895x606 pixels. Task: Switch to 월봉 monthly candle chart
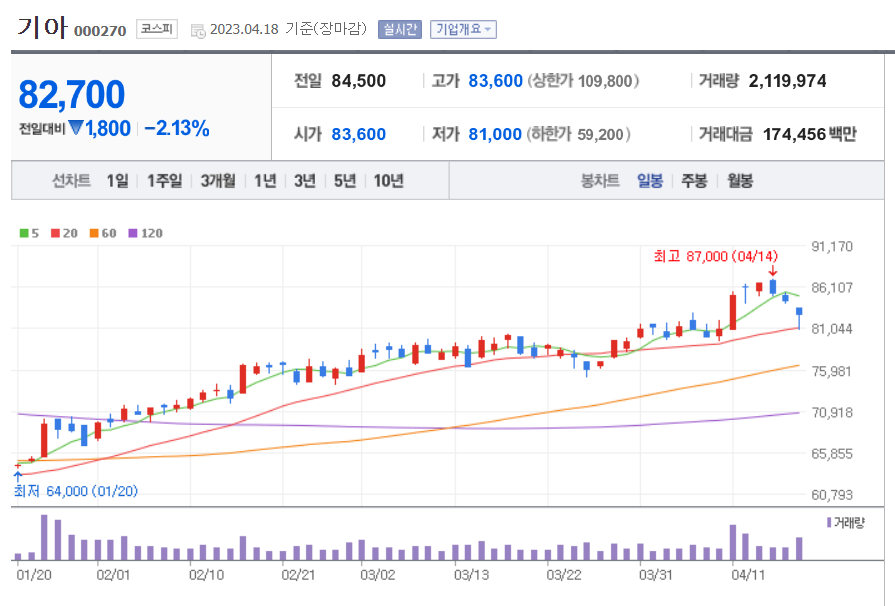click(740, 181)
